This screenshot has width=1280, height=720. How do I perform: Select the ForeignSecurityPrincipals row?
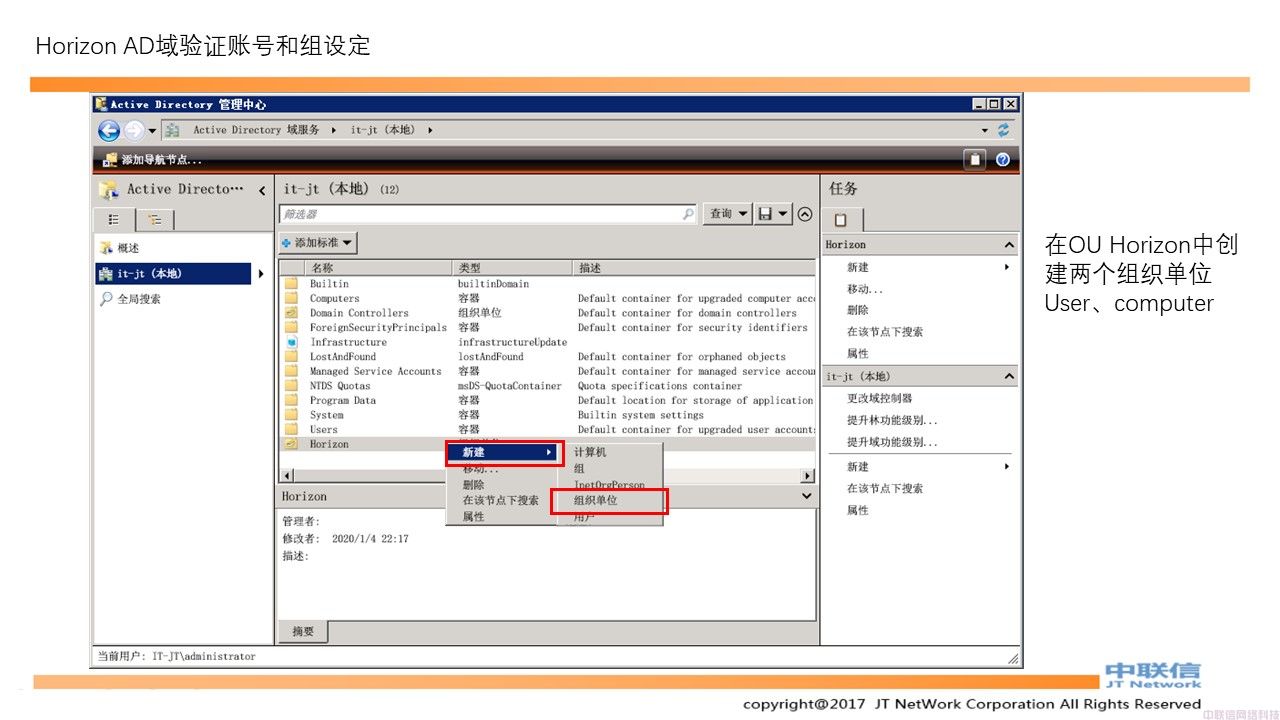[548, 327]
